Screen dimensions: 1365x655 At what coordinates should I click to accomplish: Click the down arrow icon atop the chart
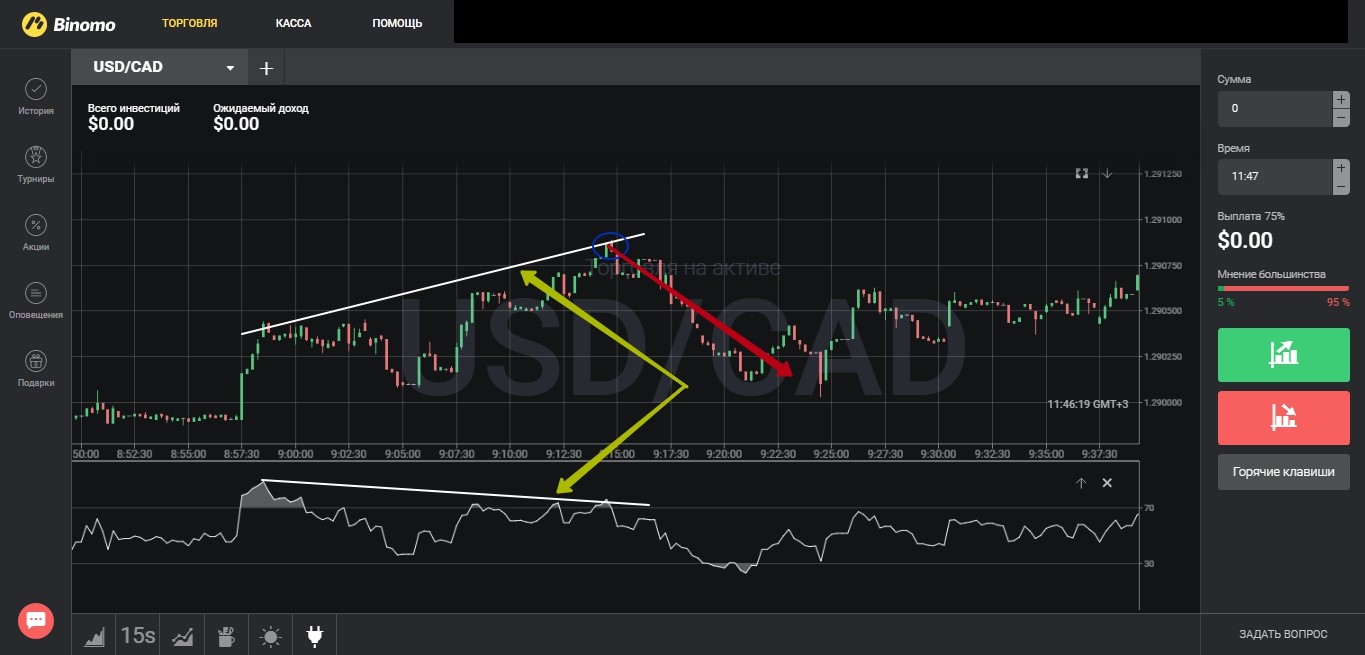1107,173
